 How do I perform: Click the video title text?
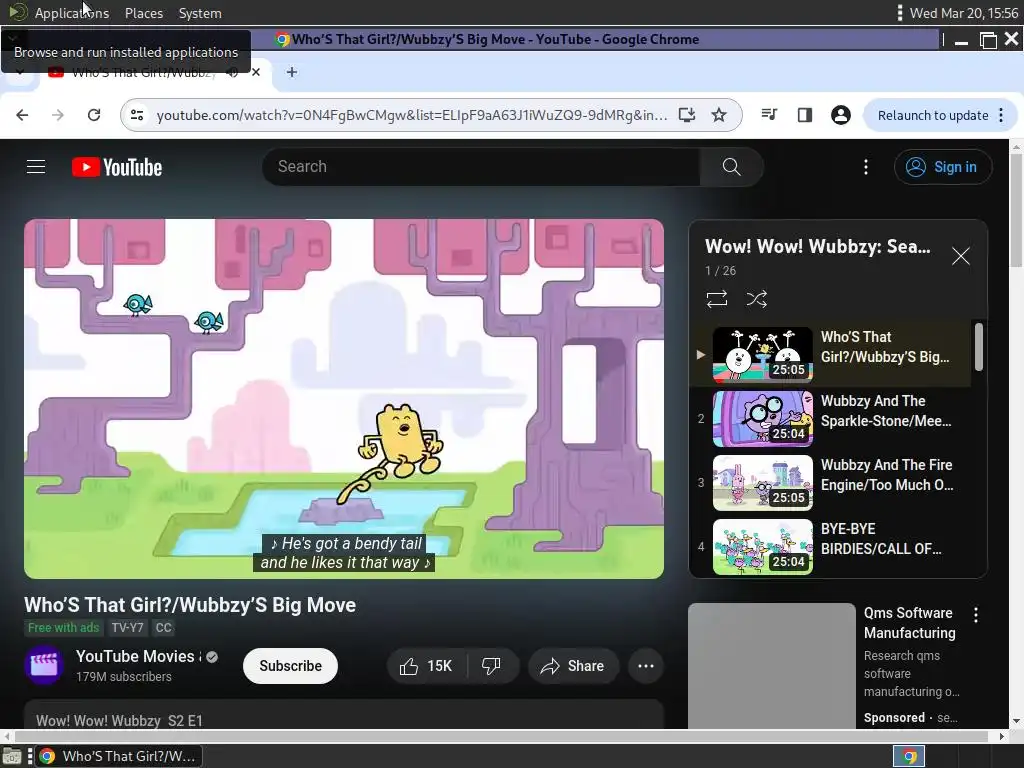coord(190,605)
